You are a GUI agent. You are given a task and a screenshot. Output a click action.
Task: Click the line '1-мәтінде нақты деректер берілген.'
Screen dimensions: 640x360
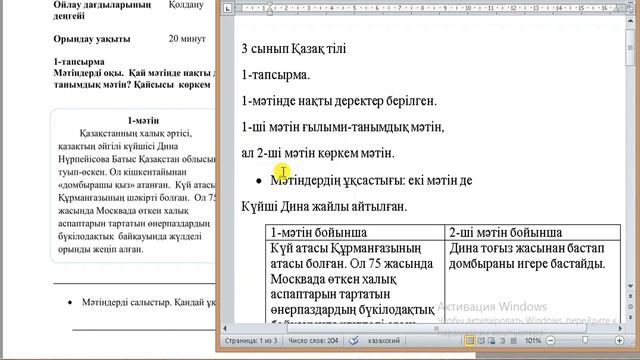(x=339, y=101)
